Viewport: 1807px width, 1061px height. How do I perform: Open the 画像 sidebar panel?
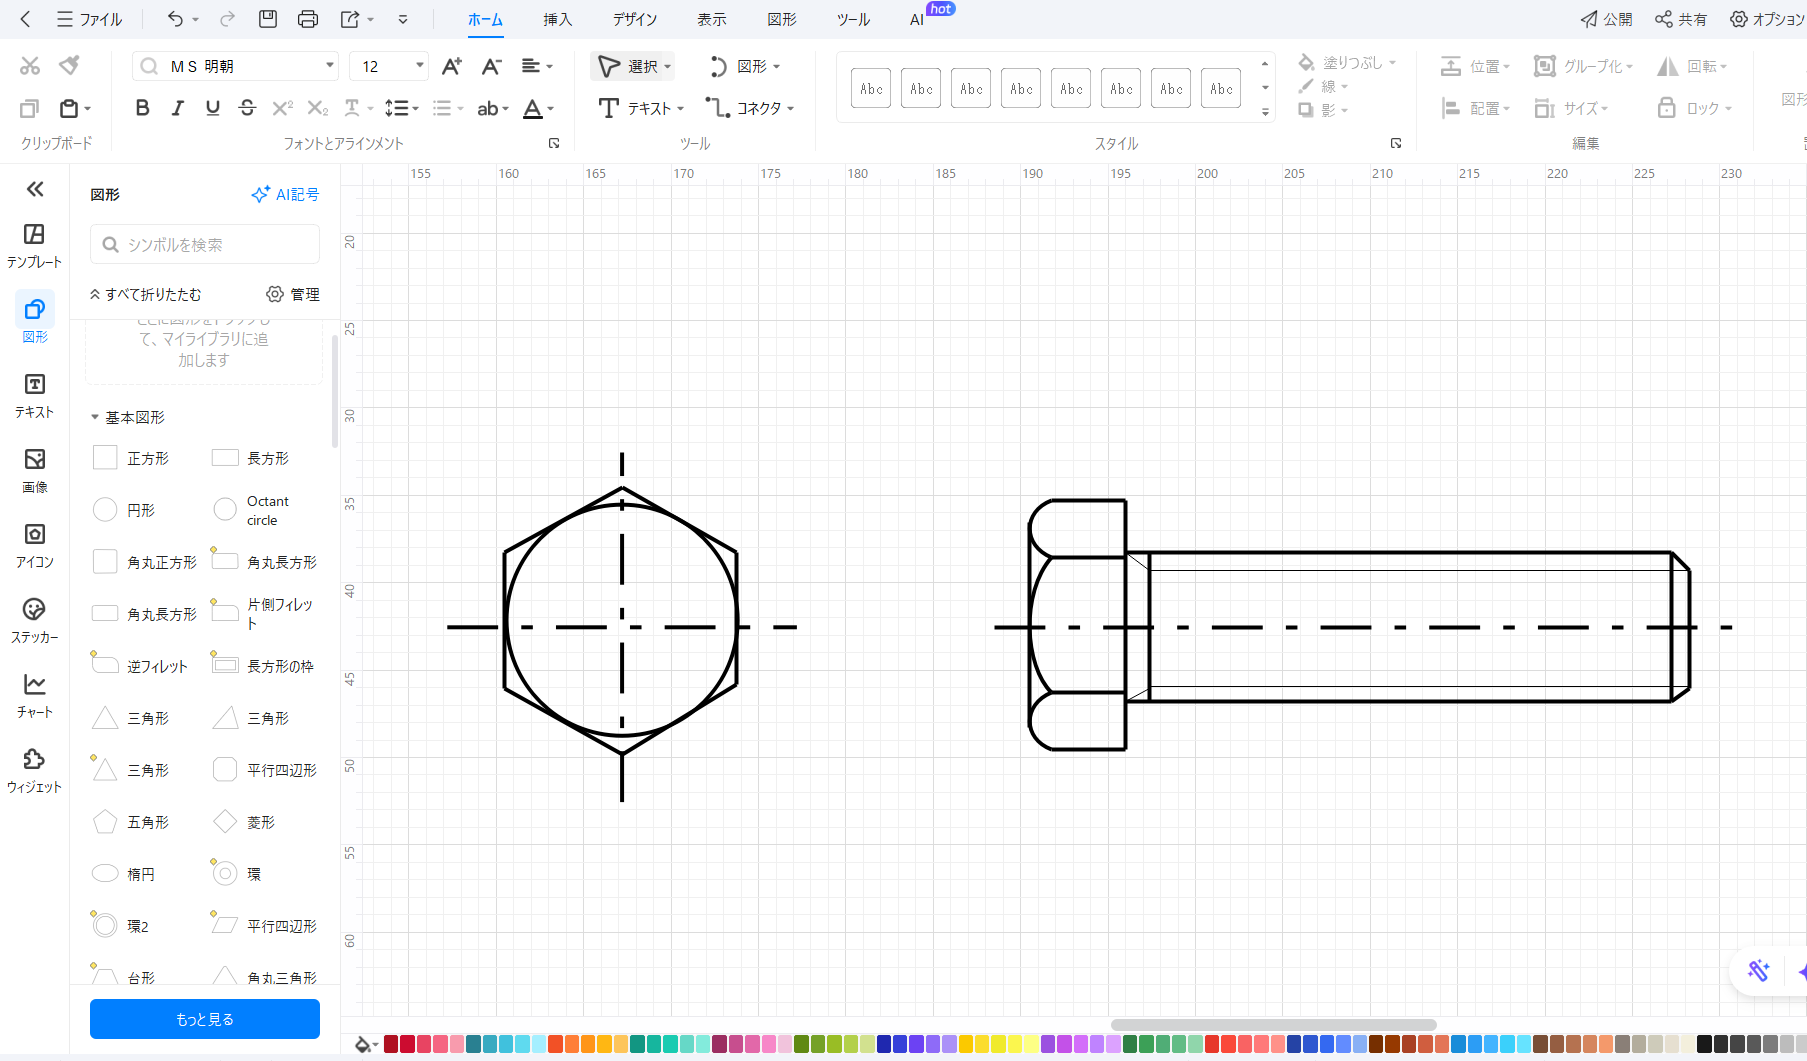[x=35, y=470]
